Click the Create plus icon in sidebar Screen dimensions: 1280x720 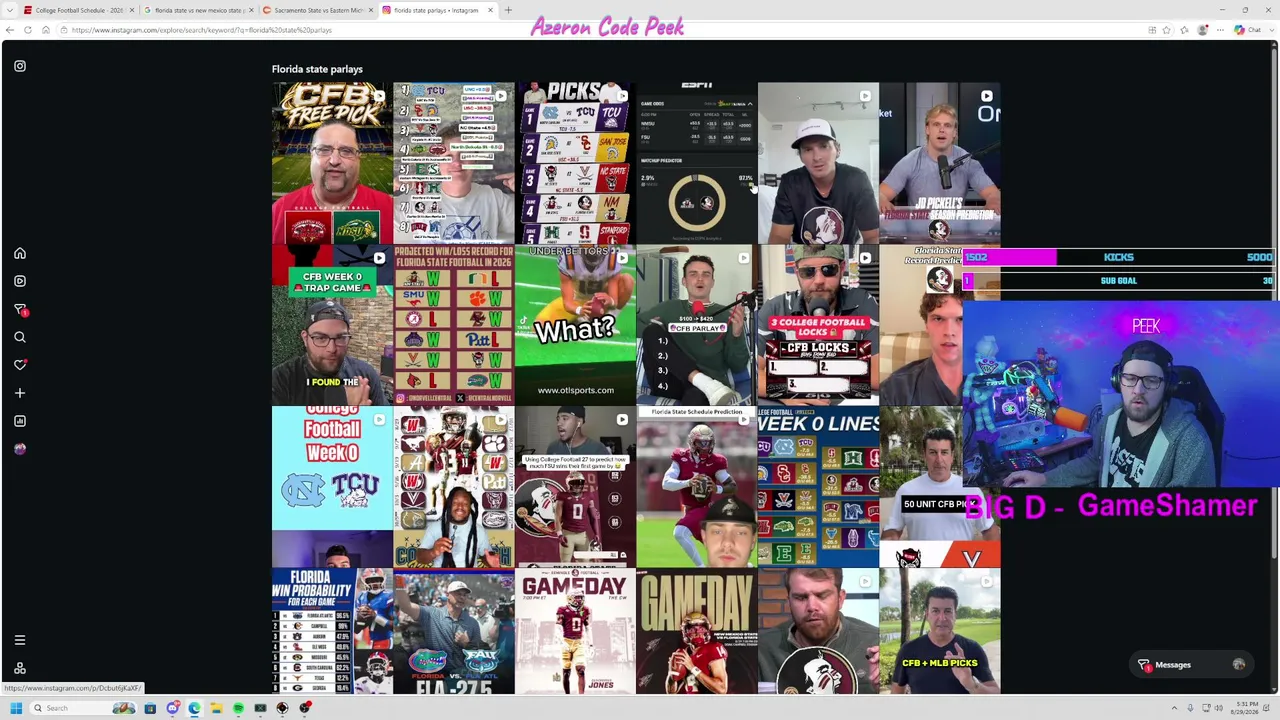pos(20,393)
